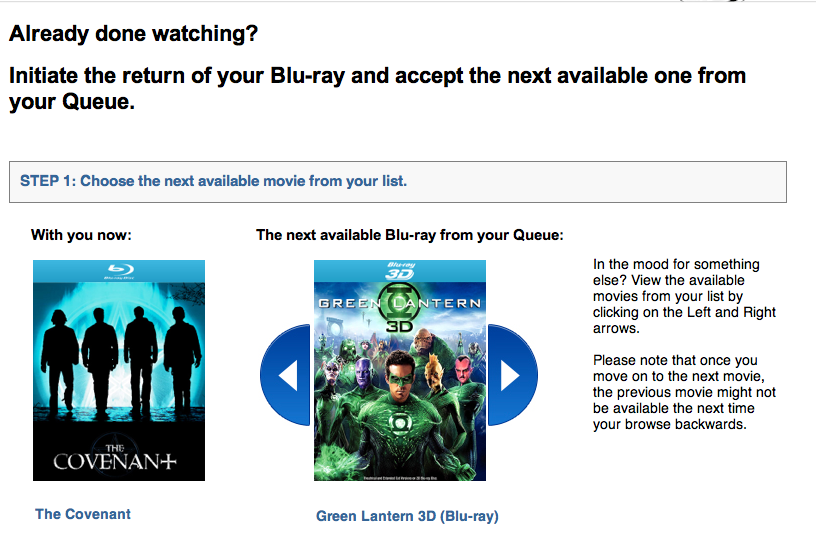Open The Covenant cover thumbnail
The image size is (816, 545).
point(119,370)
